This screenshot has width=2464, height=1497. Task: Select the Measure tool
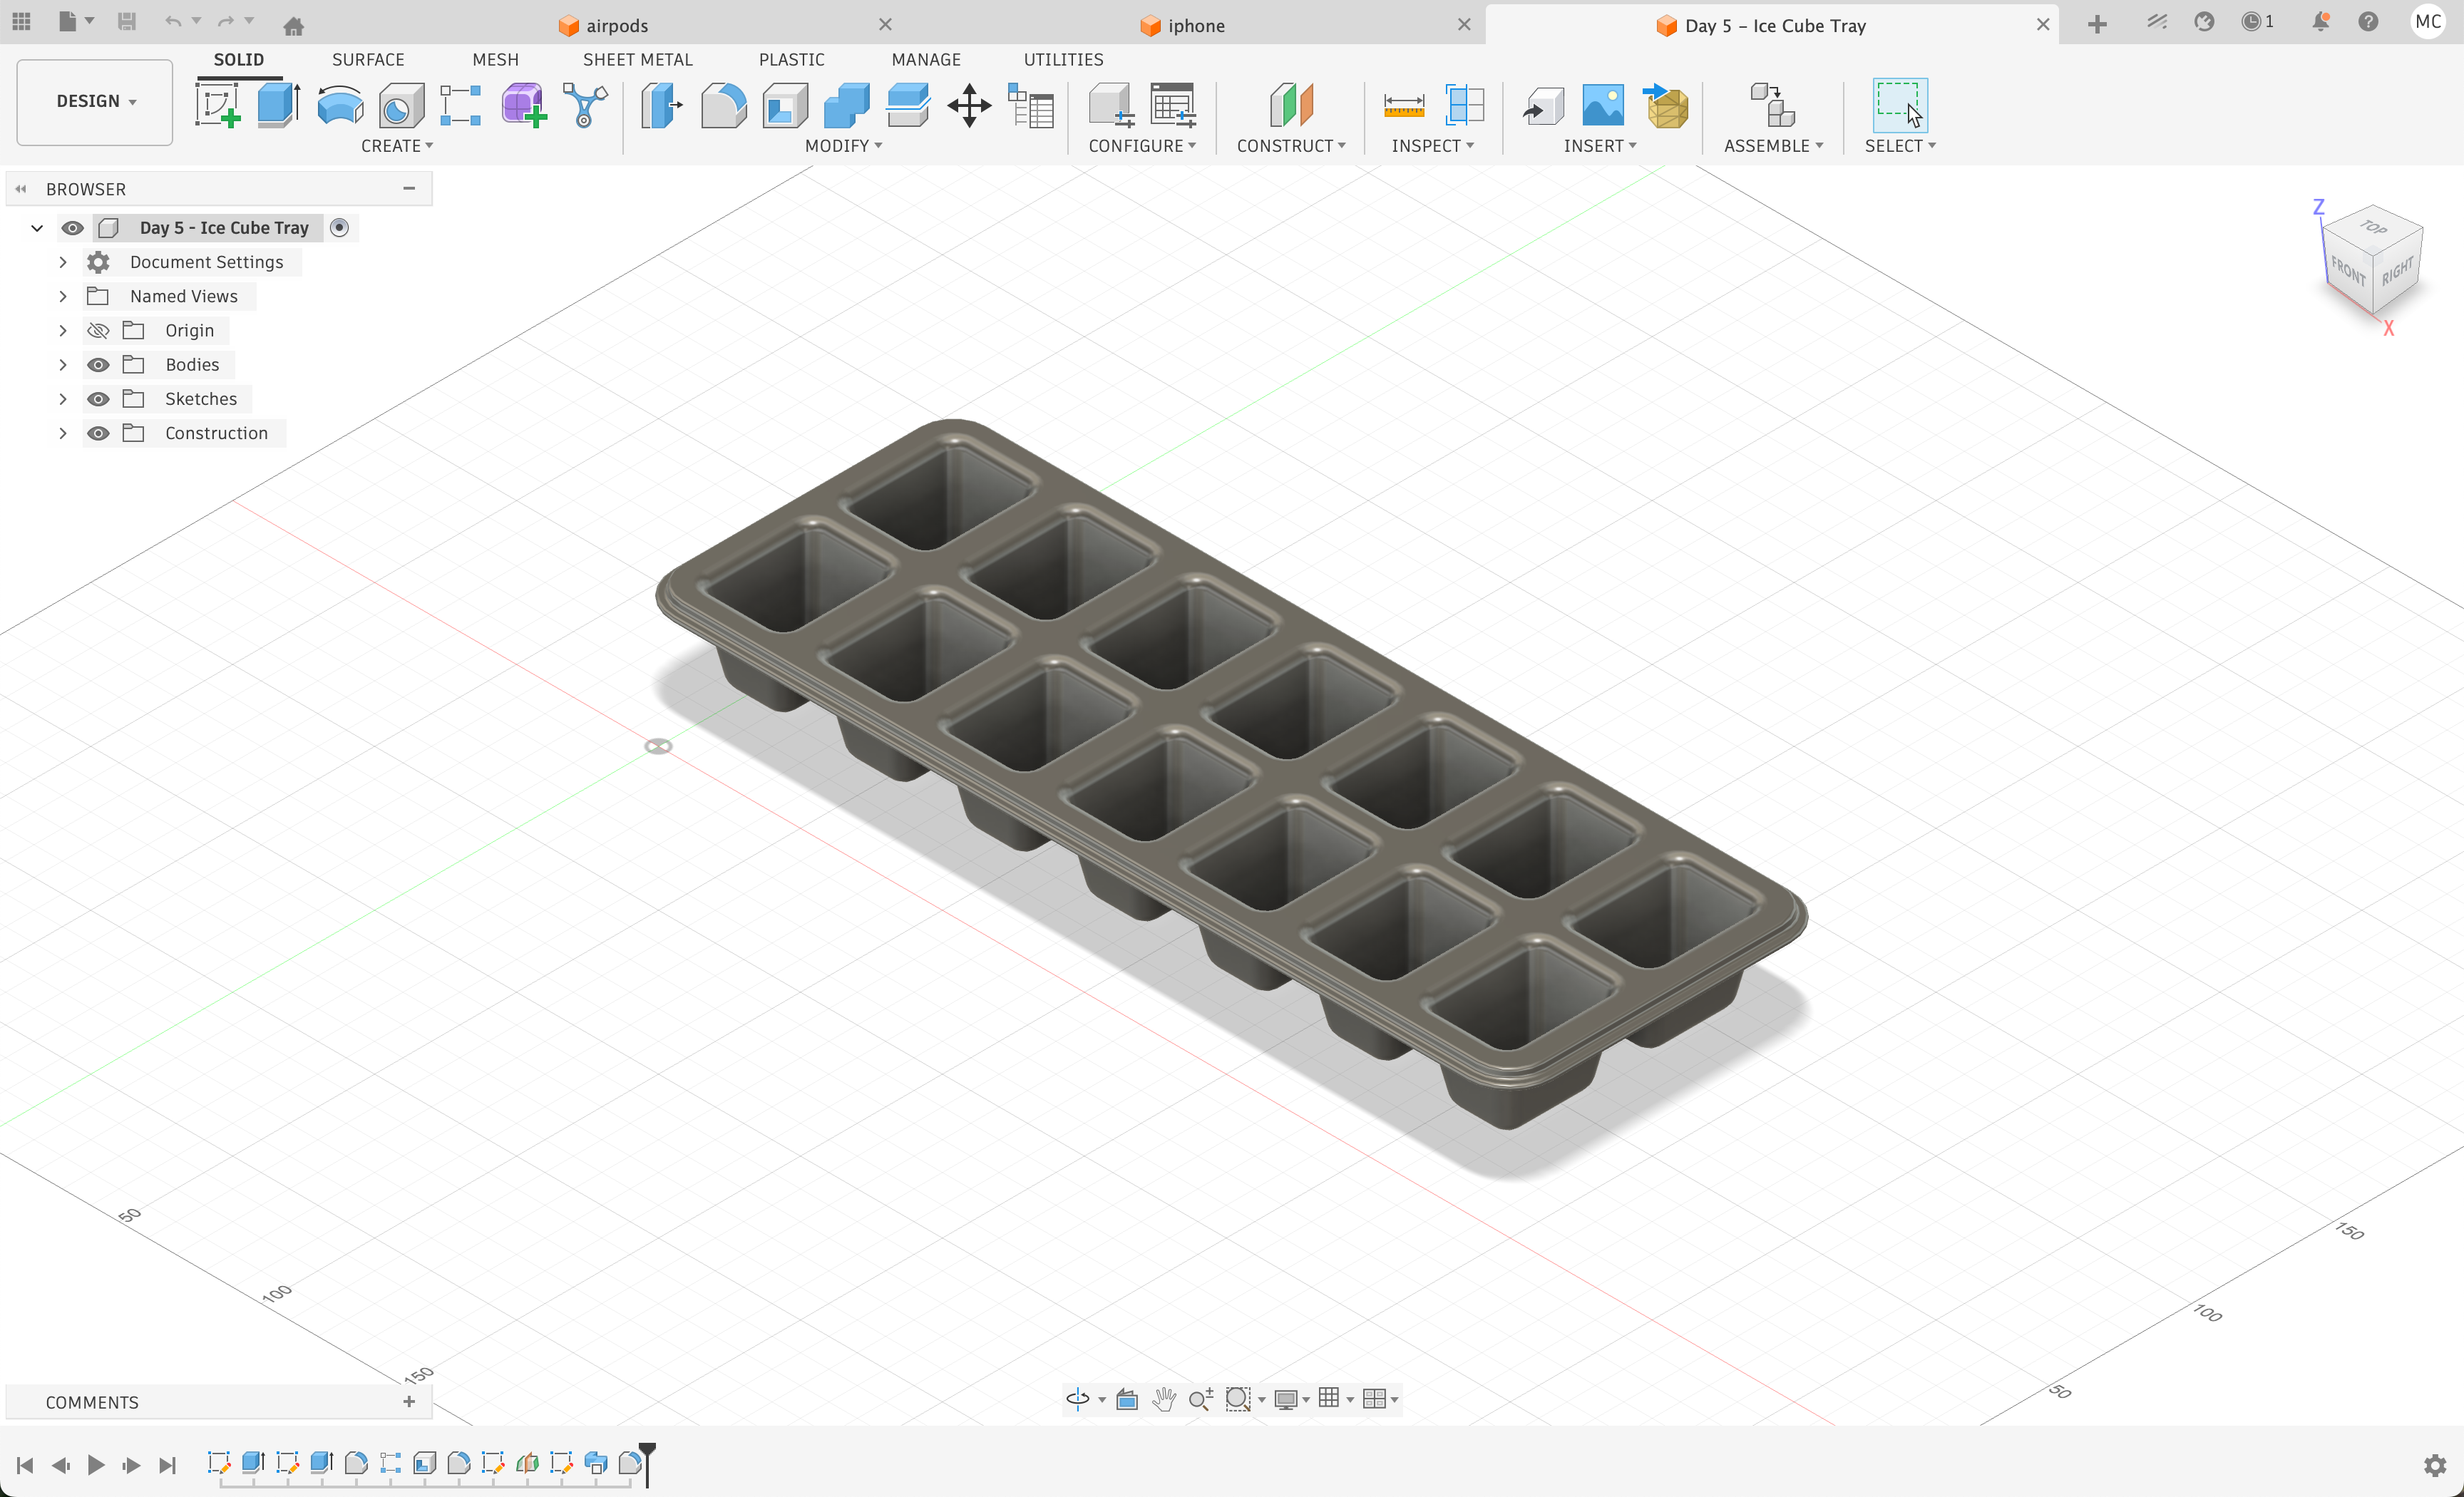click(1404, 105)
